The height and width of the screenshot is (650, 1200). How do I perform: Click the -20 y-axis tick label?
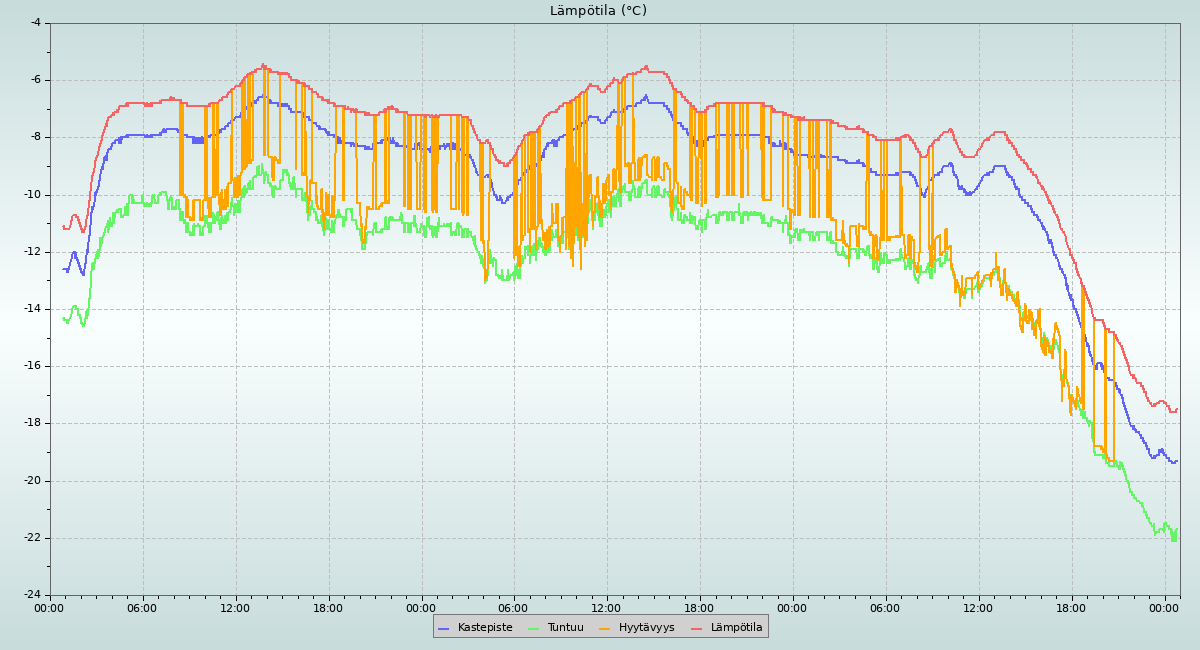tap(32, 480)
